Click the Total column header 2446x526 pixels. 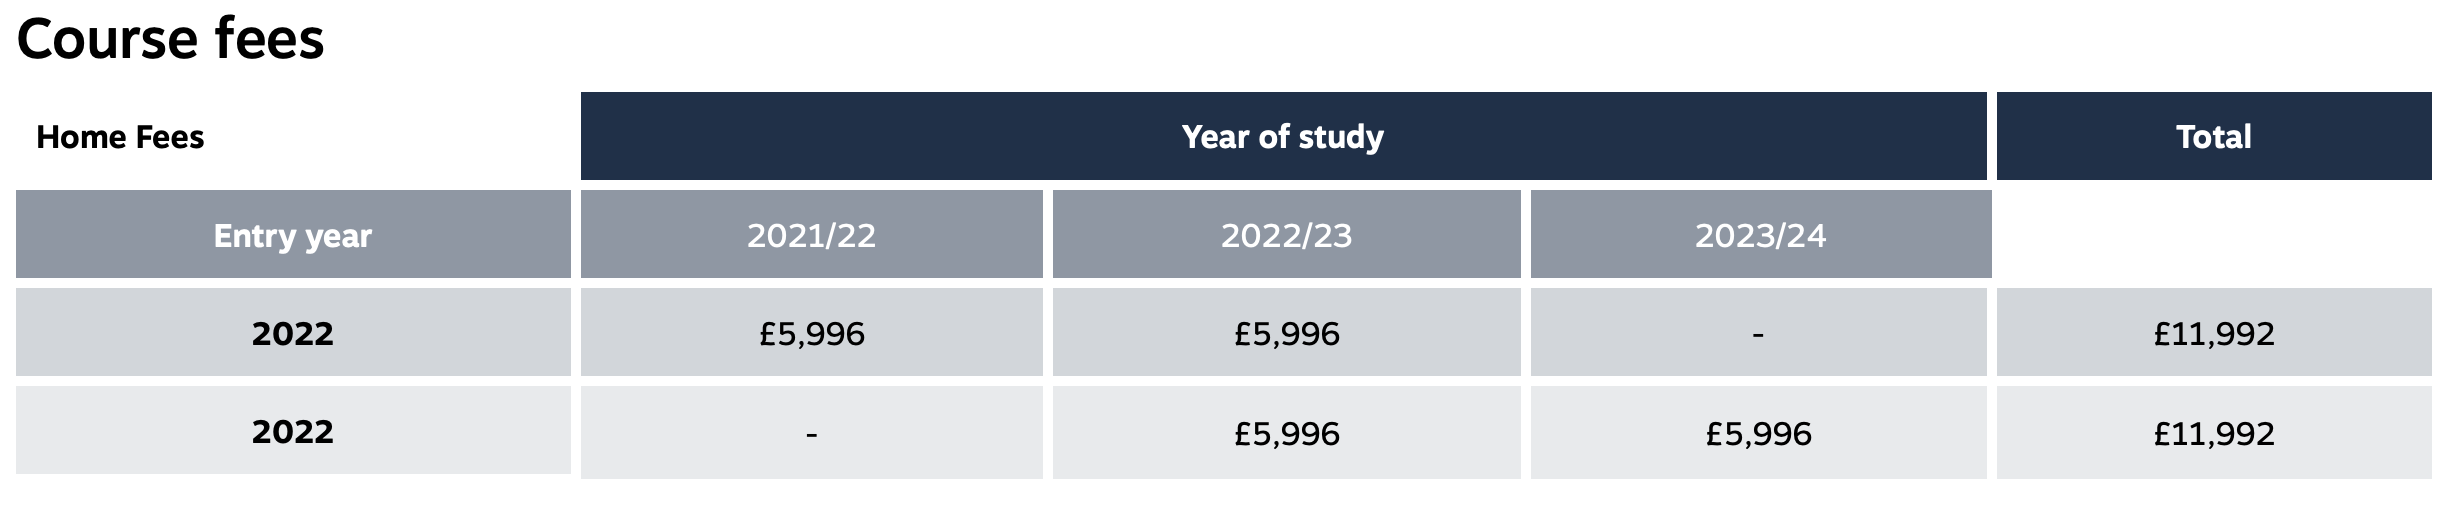2214,136
